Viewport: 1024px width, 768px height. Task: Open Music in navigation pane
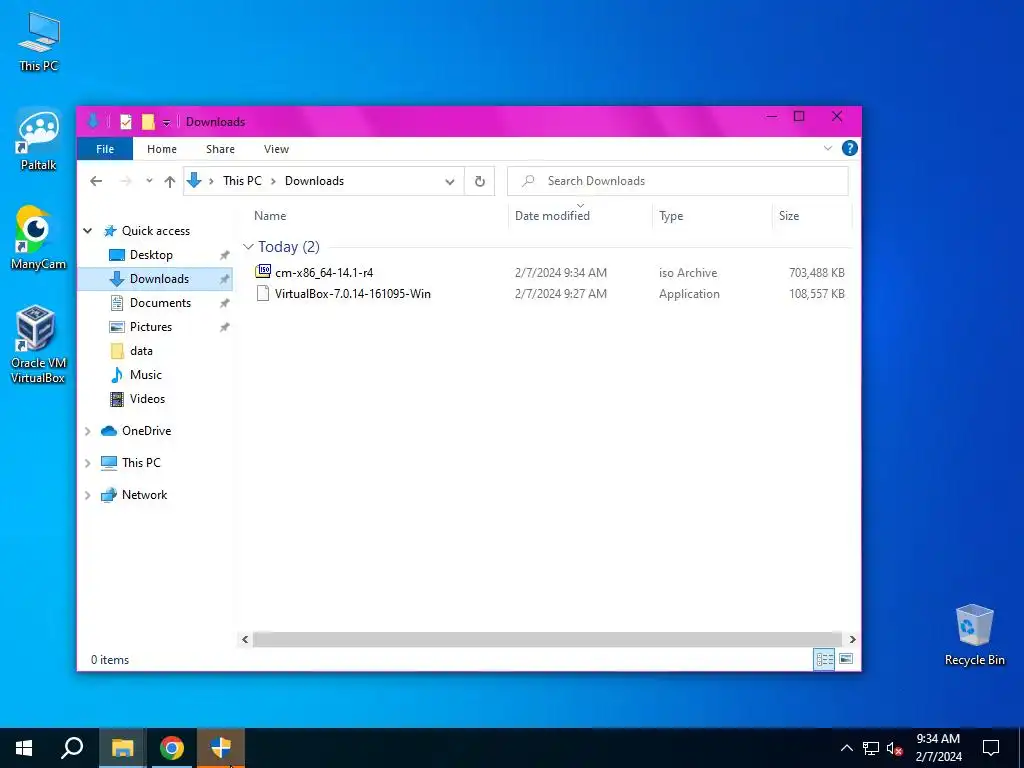tap(146, 375)
